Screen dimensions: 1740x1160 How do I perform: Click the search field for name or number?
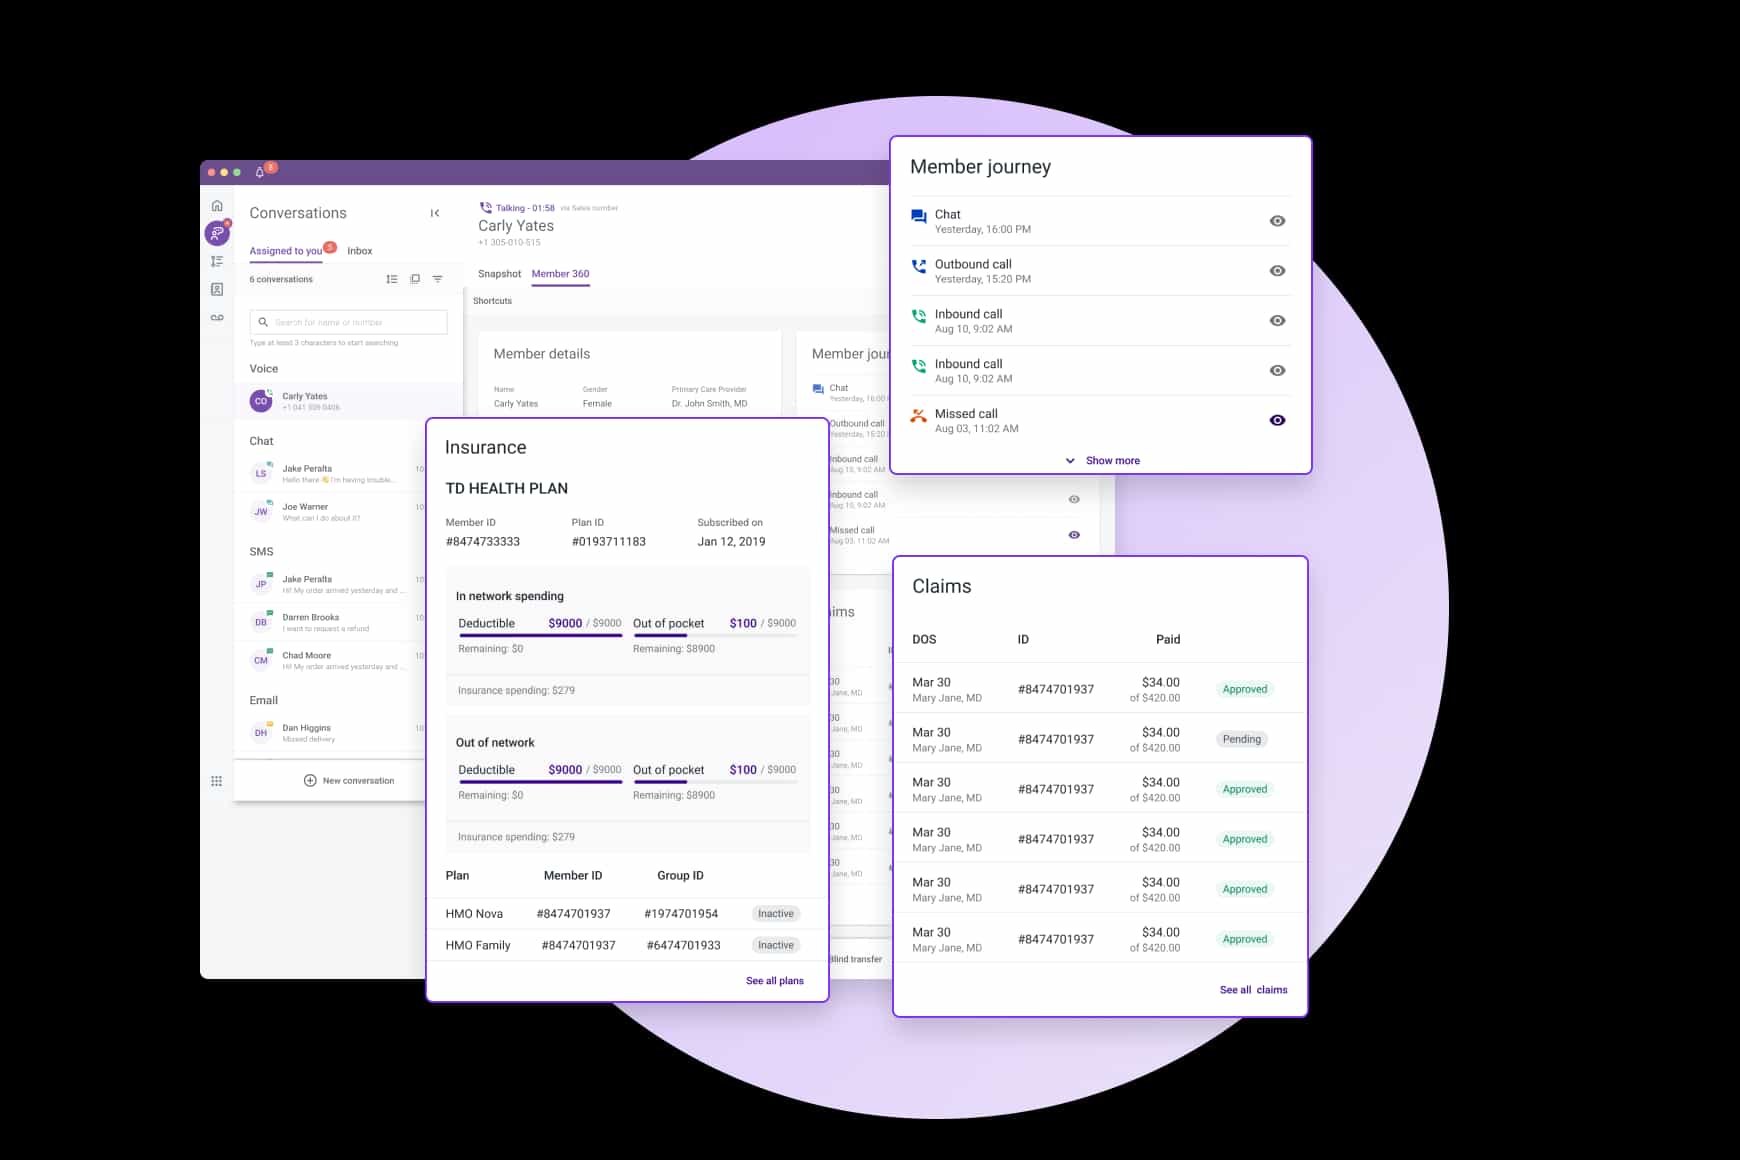347,322
